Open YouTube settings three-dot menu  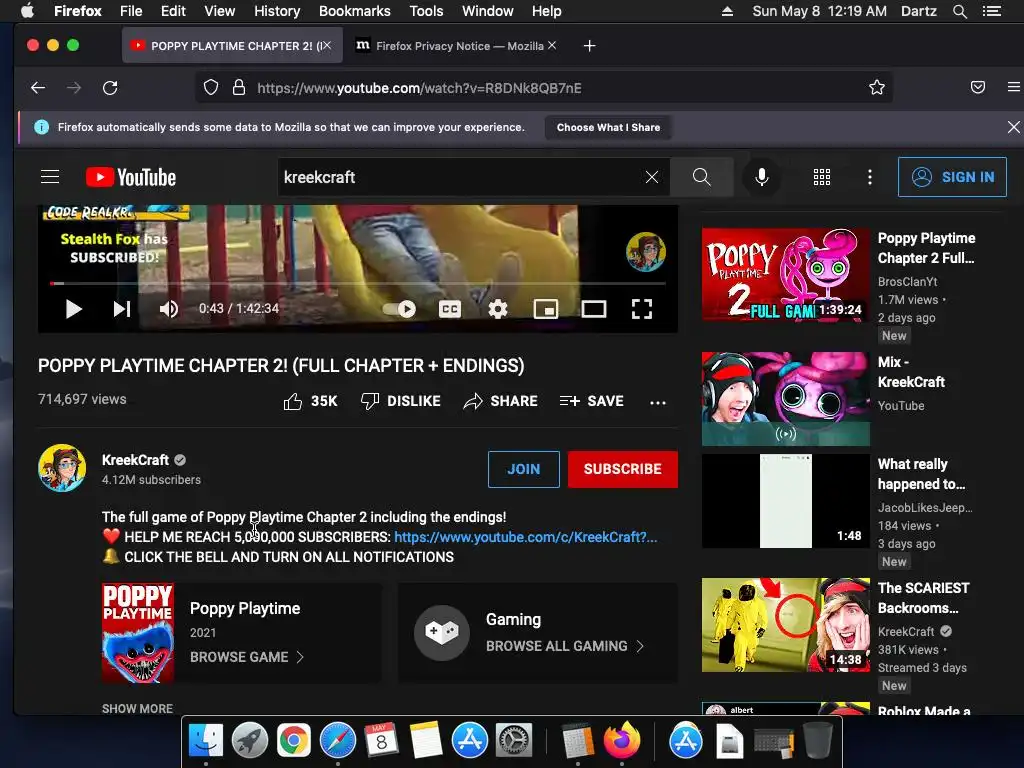[869, 177]
